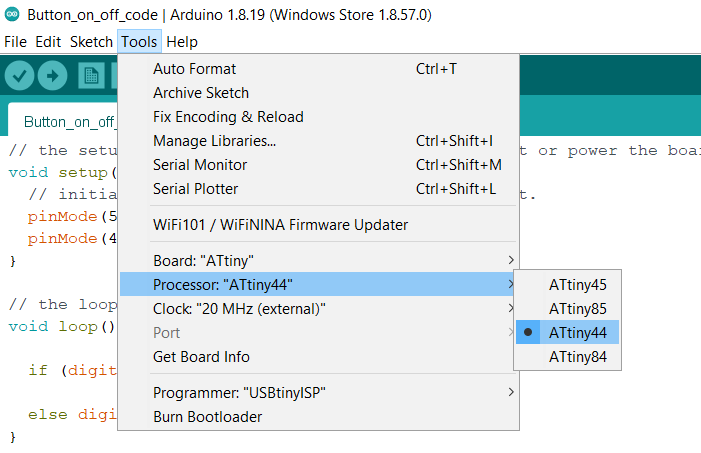Viewport: 701px width, 453px height.
Task: Open the File menu
Action: (16, 42)
